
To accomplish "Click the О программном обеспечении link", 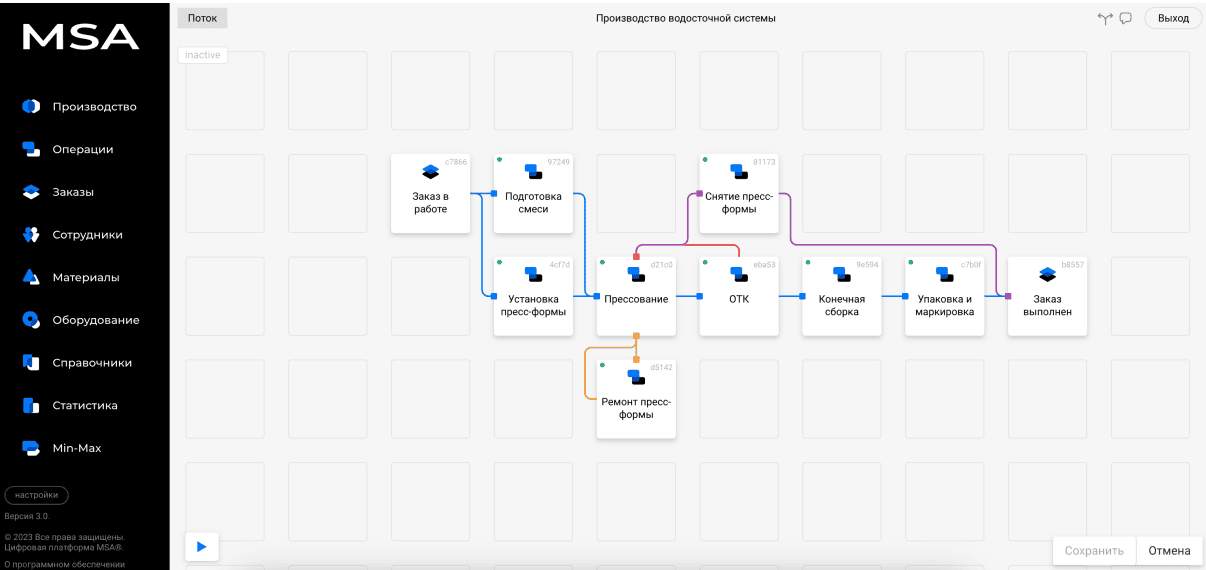I will click(64, 564).
